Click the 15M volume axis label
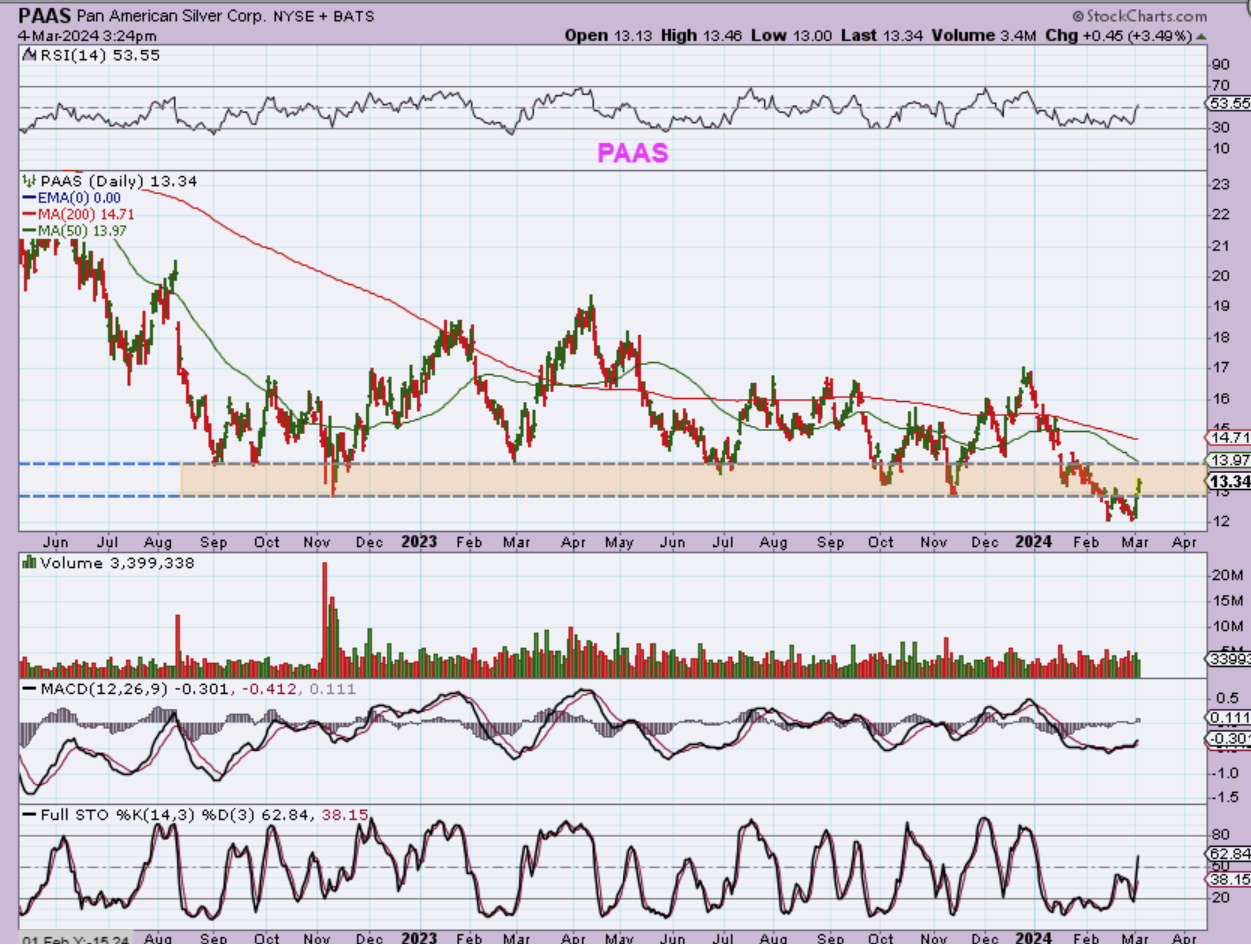1251x945 pixels. 1226,601
